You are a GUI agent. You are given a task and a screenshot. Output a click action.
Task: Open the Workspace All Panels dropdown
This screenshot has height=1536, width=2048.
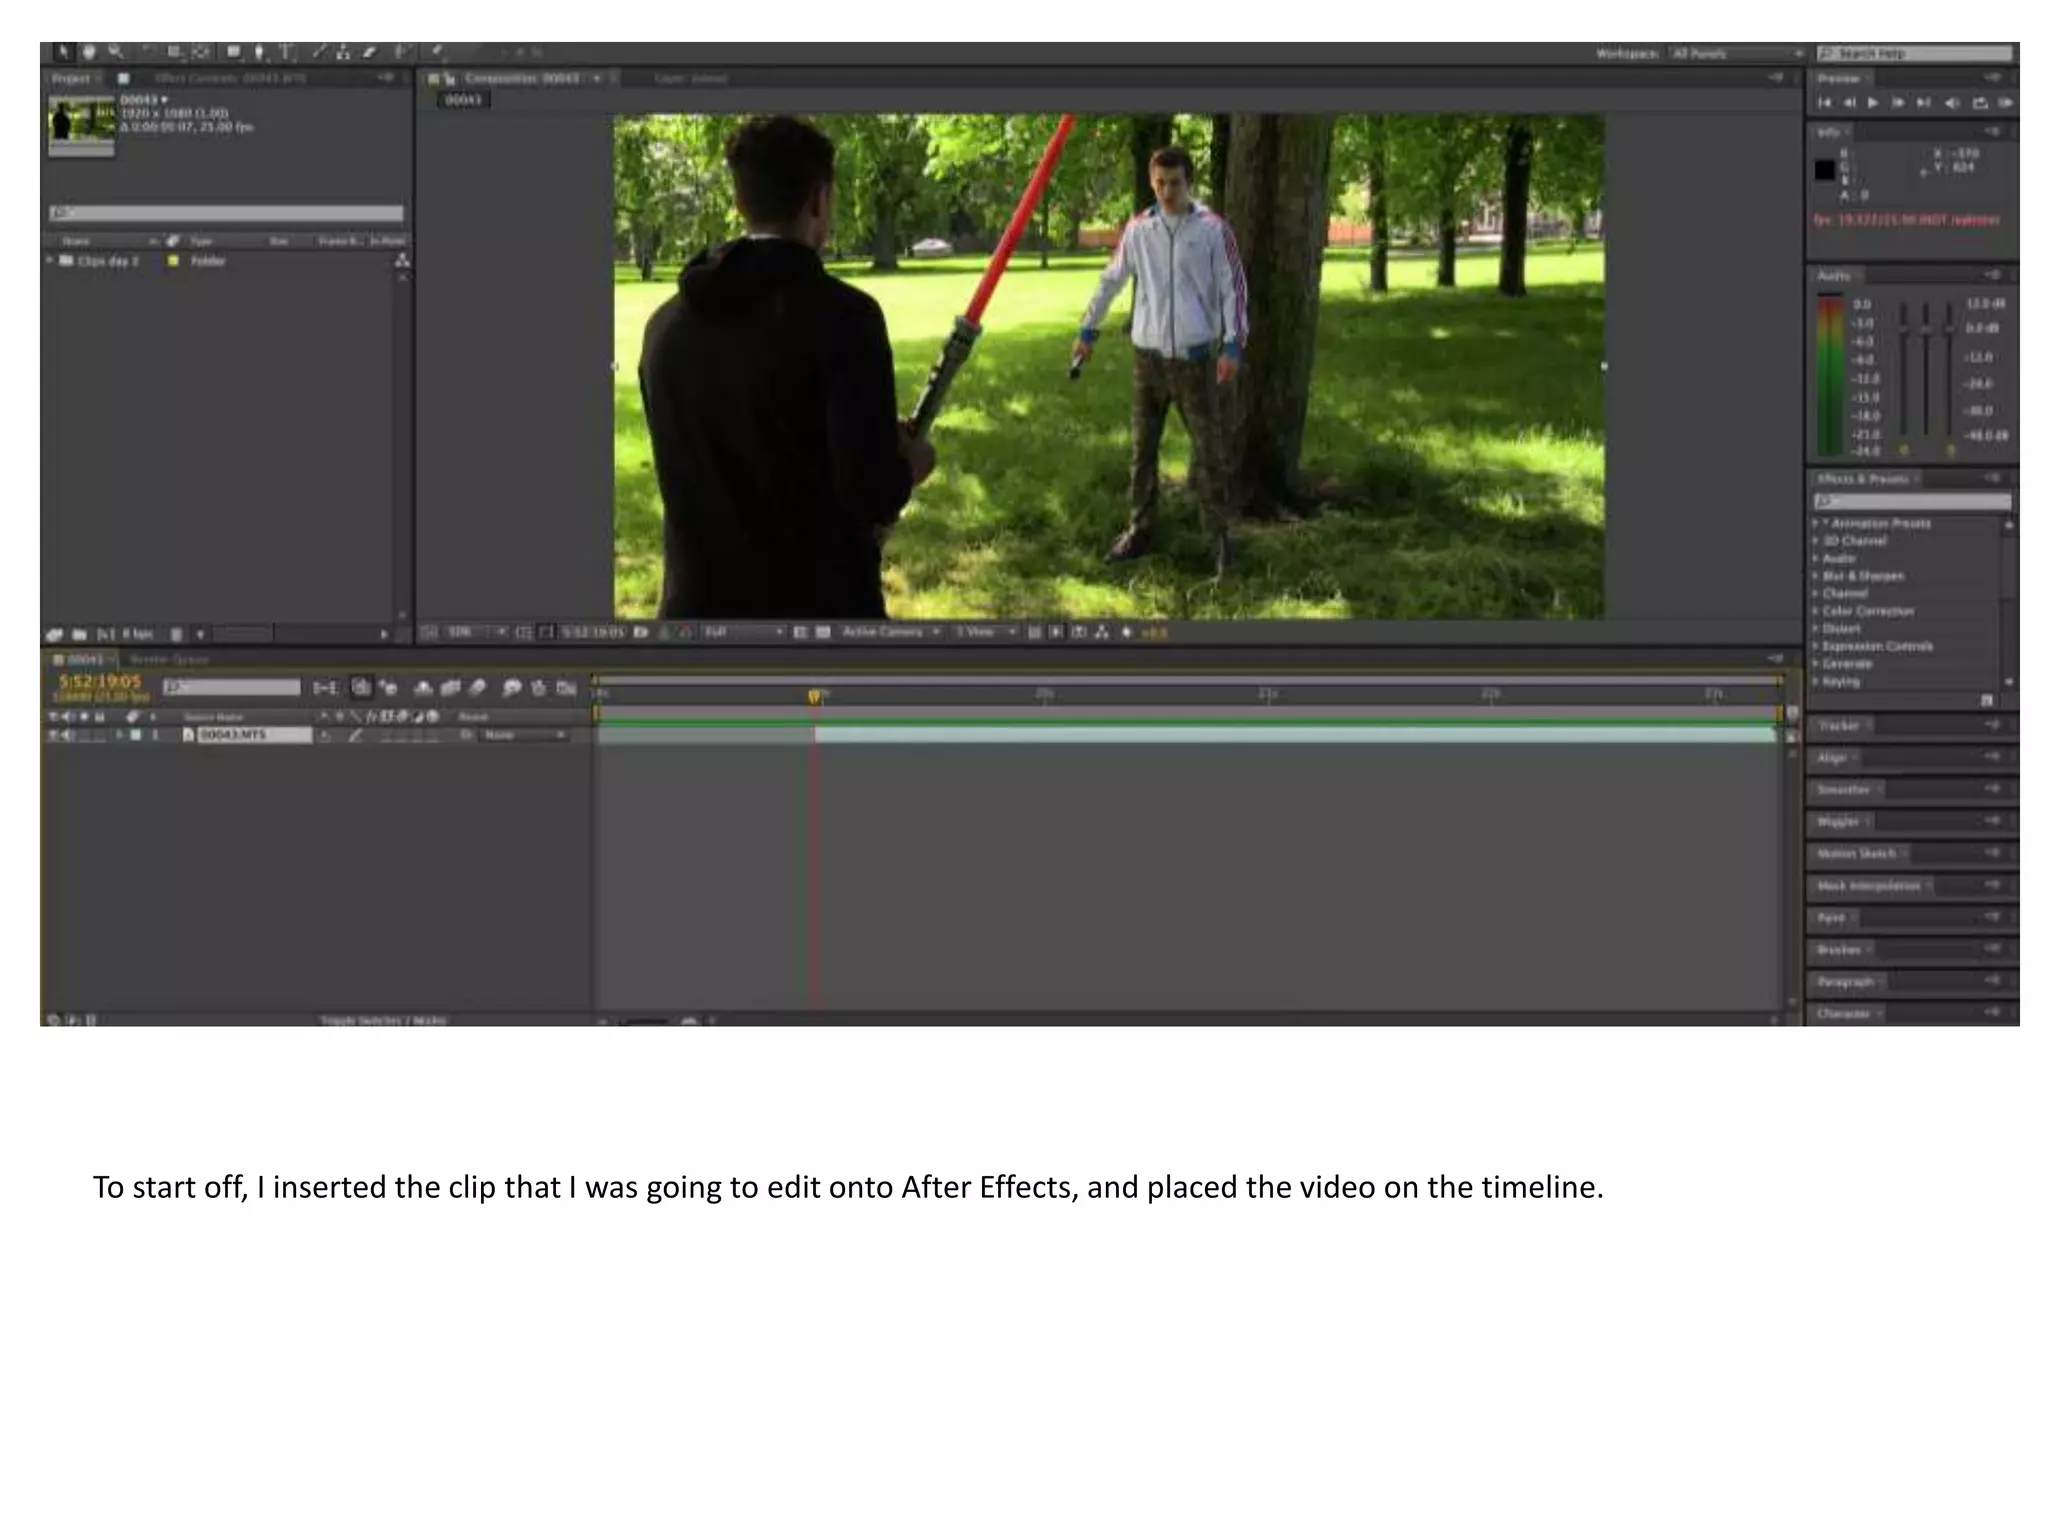(x=1737, y=53)
